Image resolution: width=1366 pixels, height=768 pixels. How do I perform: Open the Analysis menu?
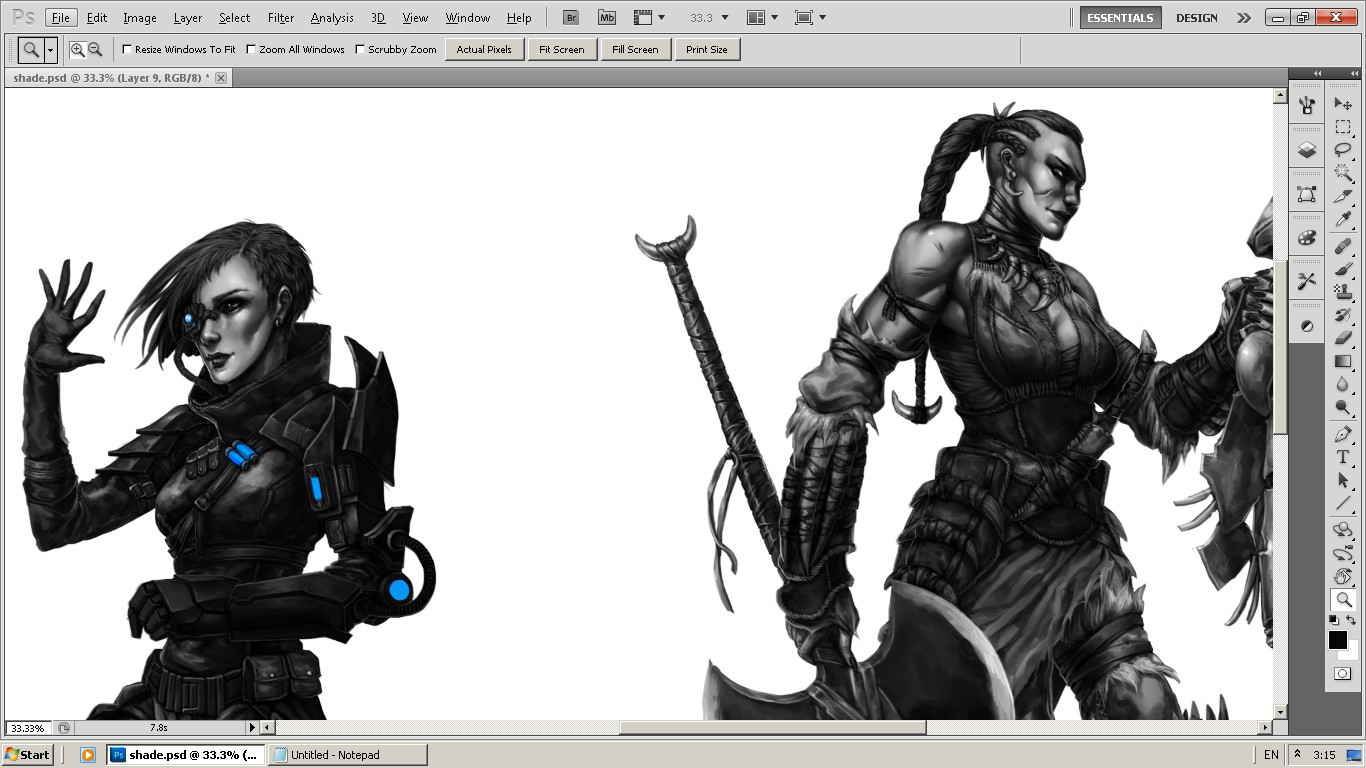332,18
